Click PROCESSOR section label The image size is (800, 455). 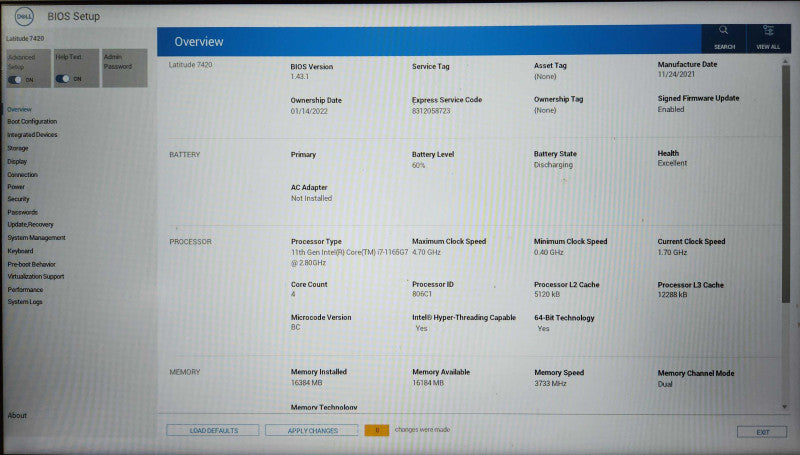(x=190, y=242)
